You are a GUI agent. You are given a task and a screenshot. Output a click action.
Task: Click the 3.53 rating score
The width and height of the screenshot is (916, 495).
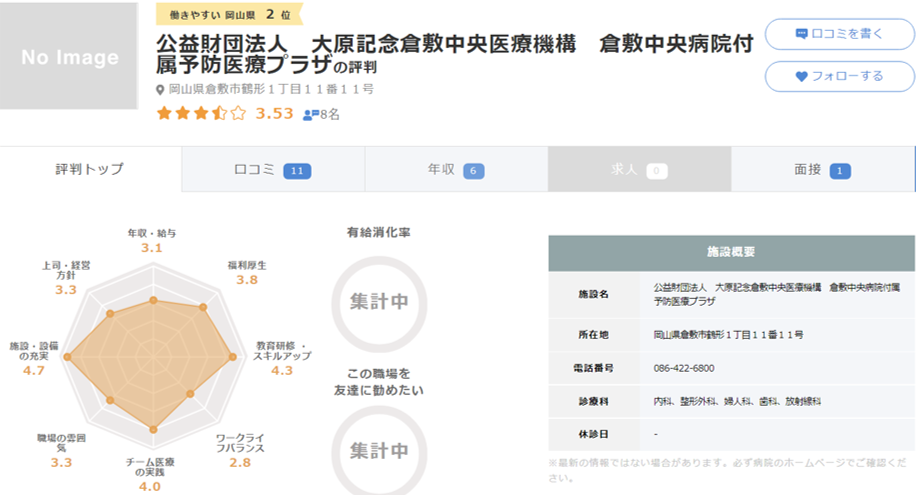point(275,113)
